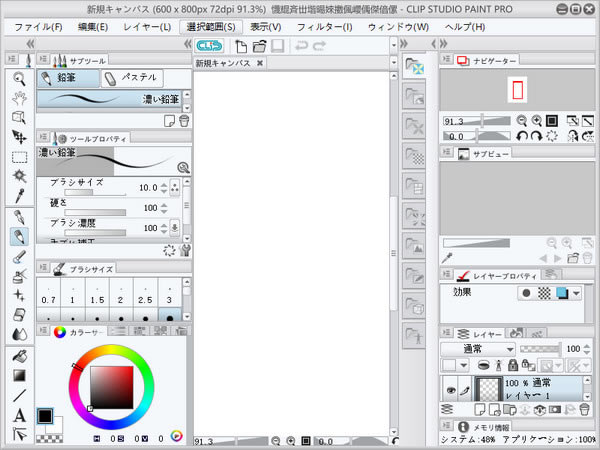Image resolution: width=600 pixels, height=450 pixels.
Task: Toggle lock transparent pixels icon
Action: point(529,365)
